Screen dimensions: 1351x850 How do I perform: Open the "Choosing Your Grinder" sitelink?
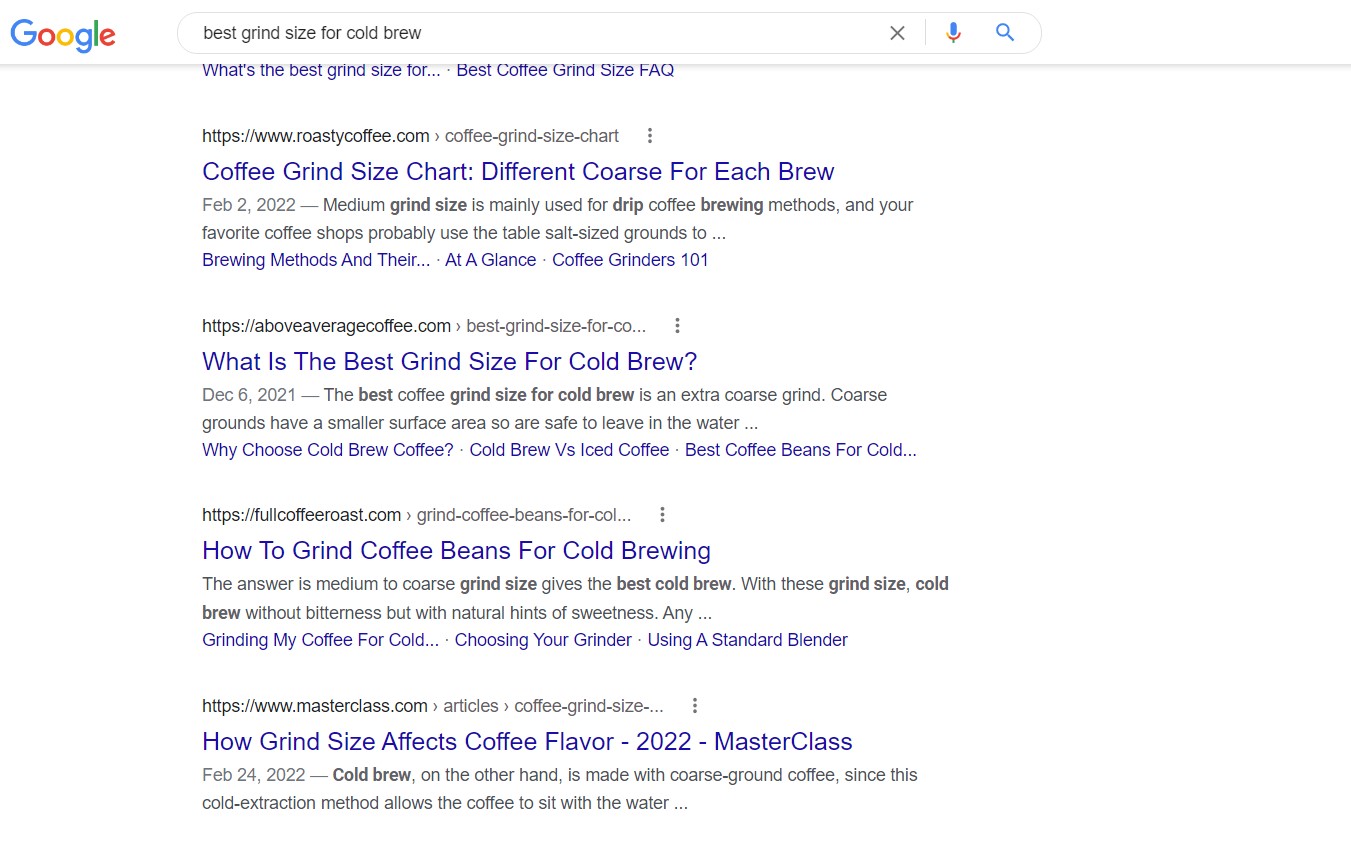[x=543, y=640]
